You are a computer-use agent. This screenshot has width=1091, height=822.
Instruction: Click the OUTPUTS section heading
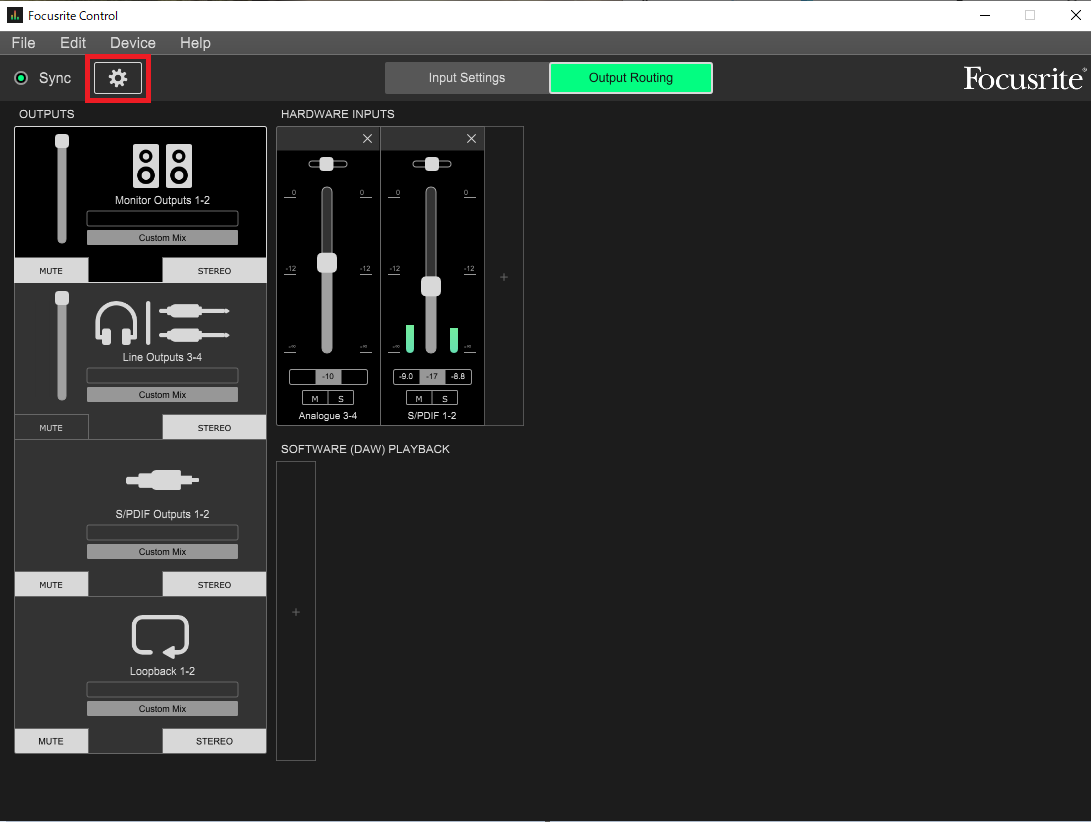(x=47, y=114)
